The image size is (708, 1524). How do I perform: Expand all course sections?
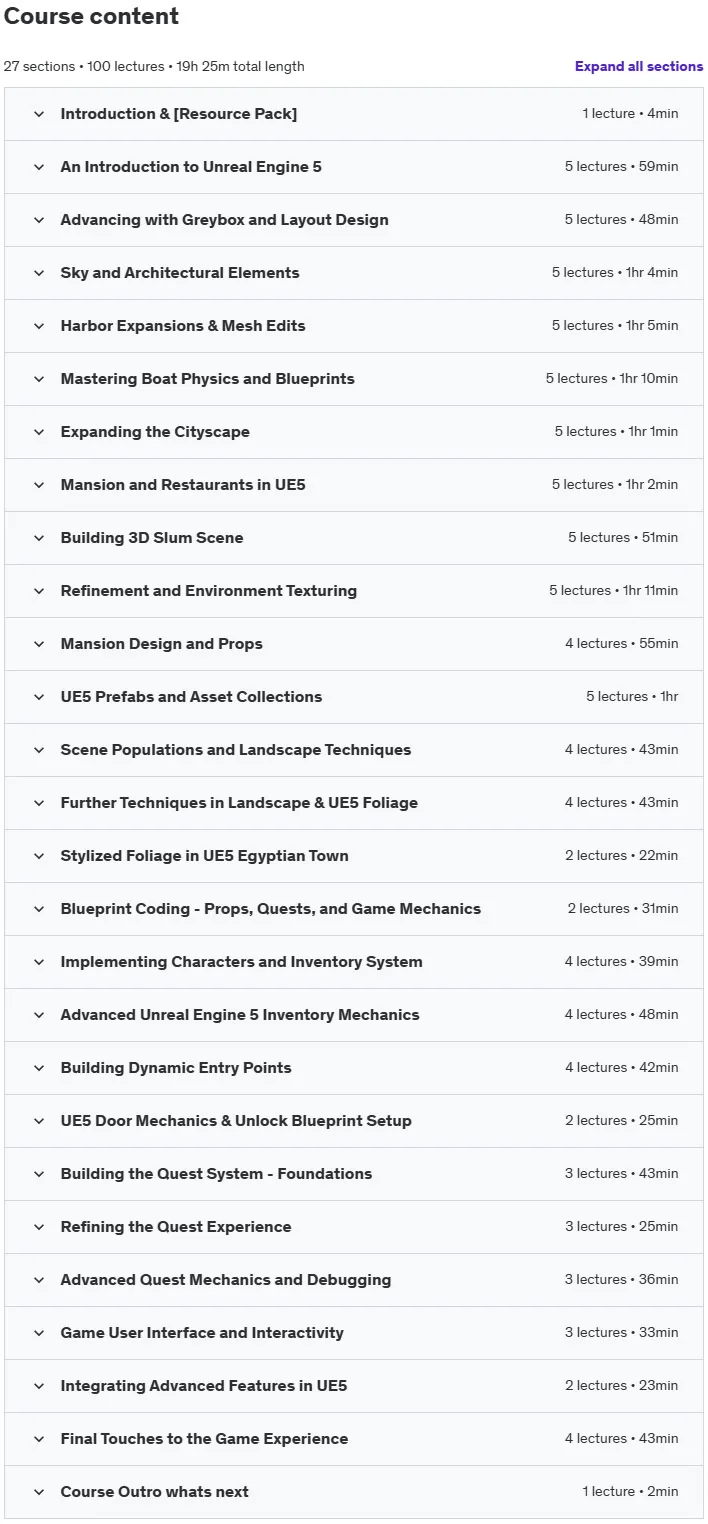[638, 66]
